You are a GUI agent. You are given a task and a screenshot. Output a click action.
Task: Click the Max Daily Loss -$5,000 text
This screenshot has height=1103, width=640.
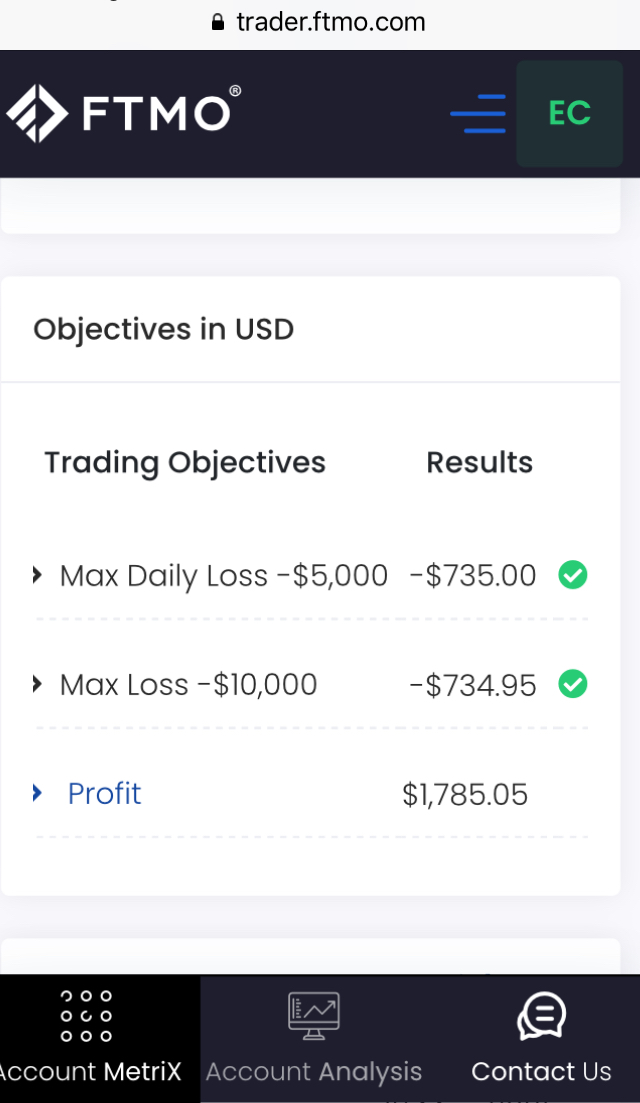223,575
